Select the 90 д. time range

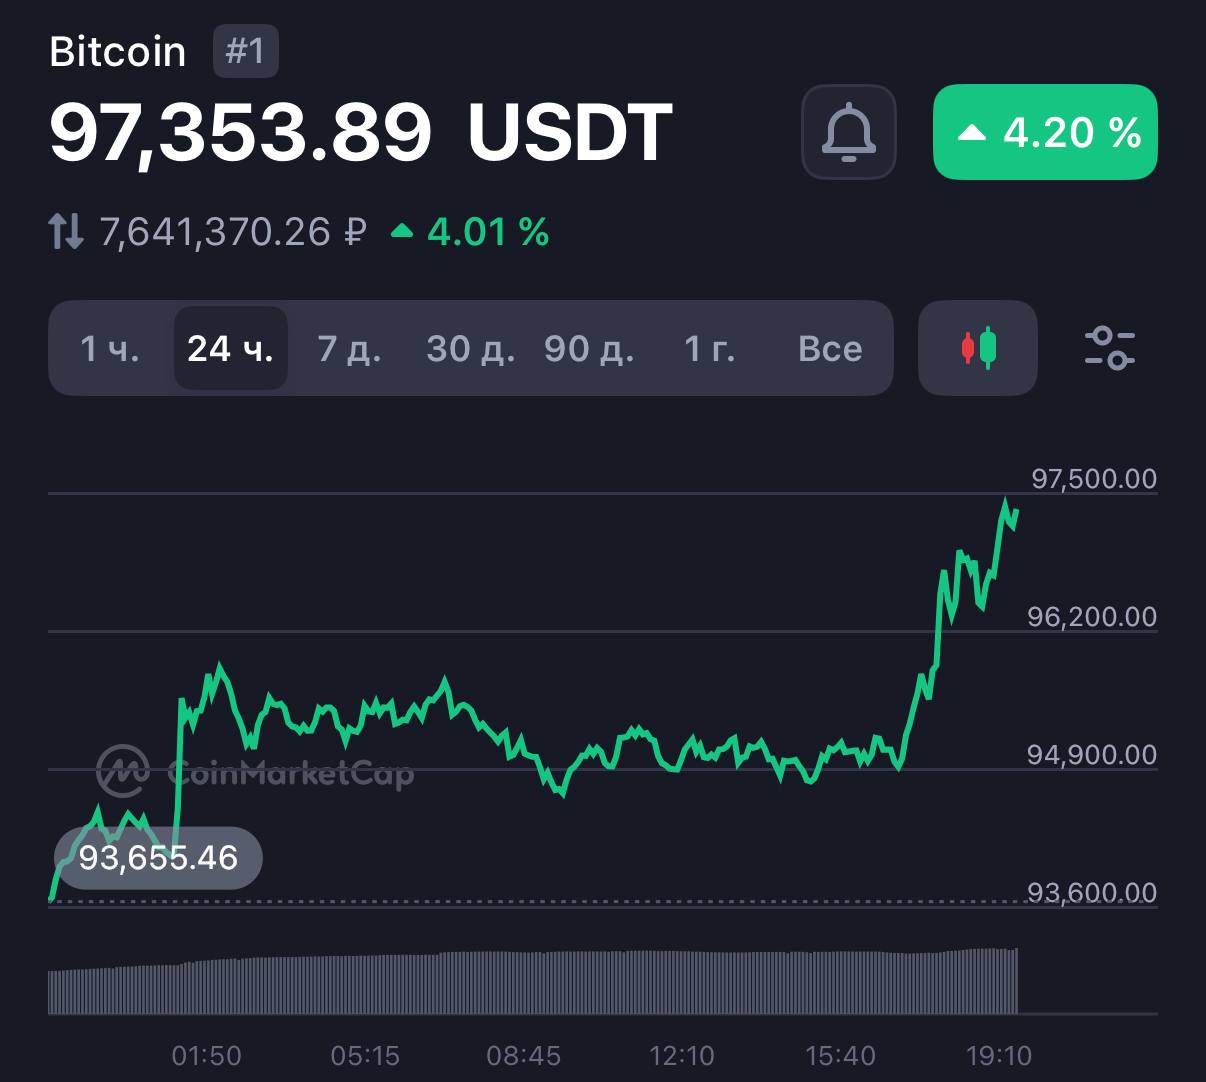(x=589, y=349)
